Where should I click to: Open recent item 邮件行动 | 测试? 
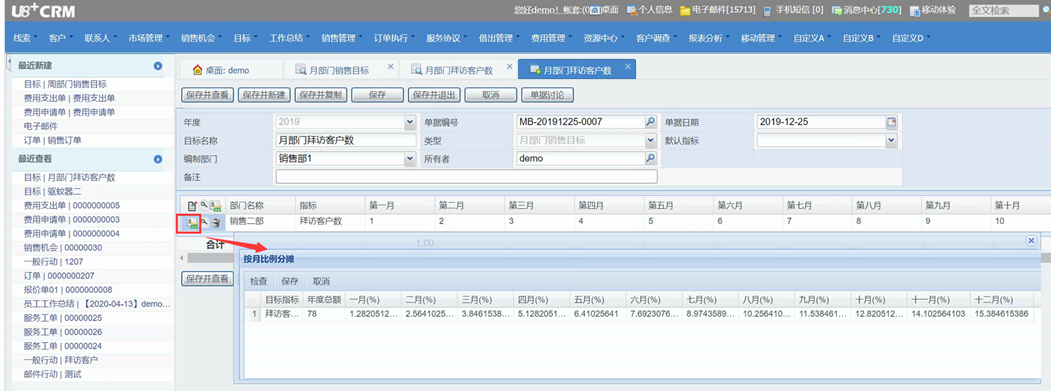(x=52, y=374)
